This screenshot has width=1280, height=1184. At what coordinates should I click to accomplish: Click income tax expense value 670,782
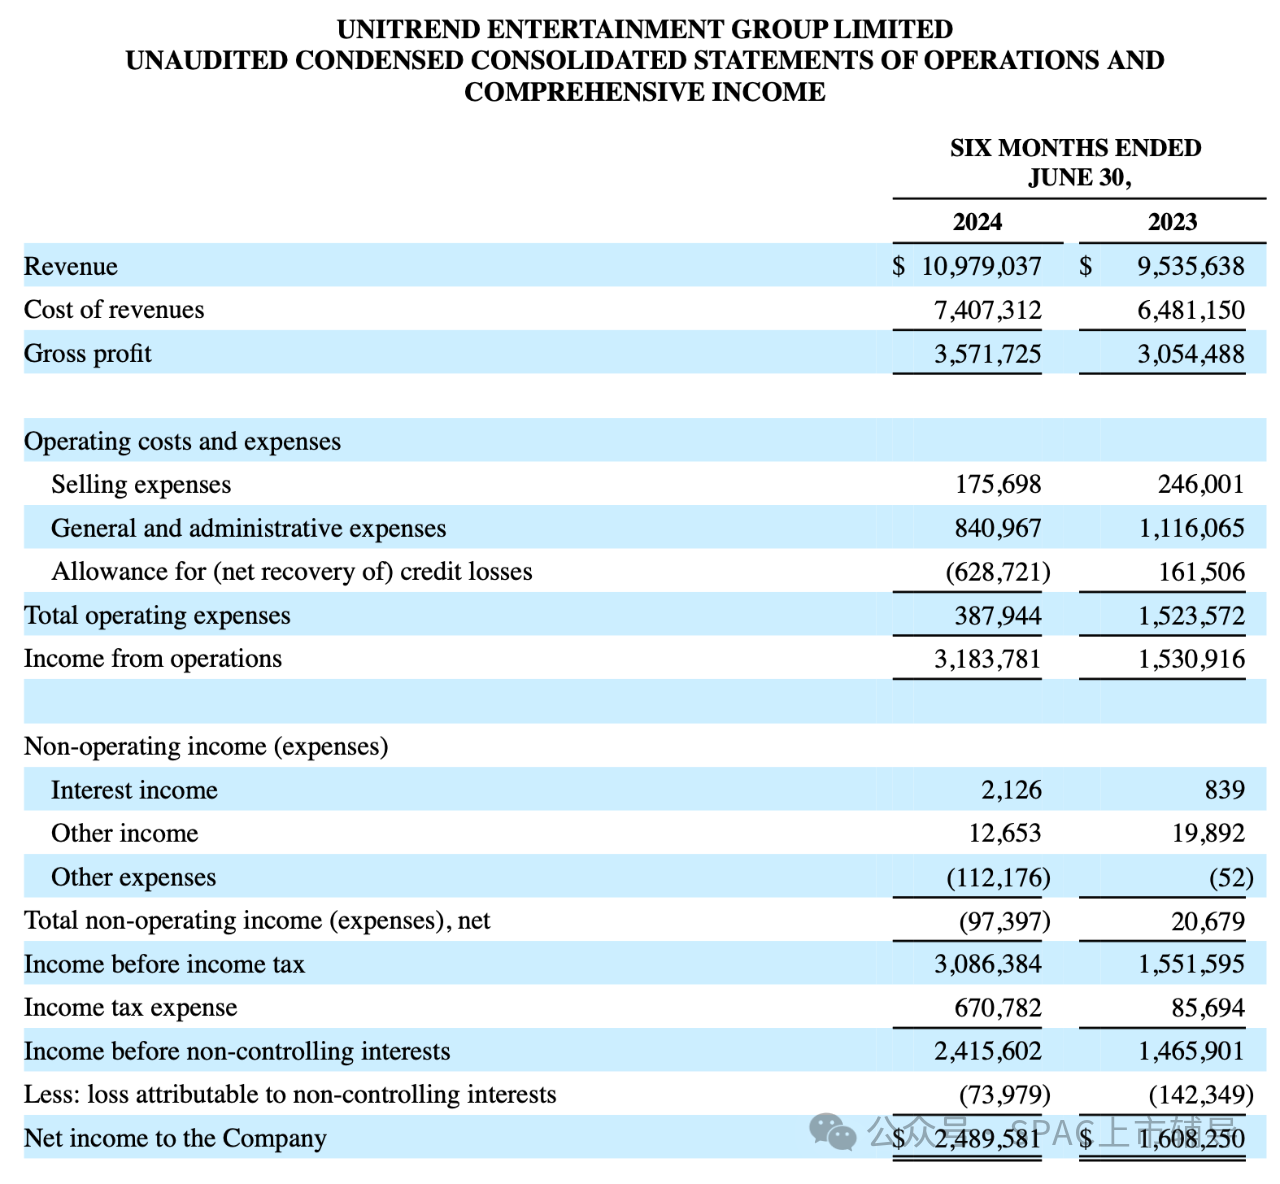click(x=998, y=1008)
